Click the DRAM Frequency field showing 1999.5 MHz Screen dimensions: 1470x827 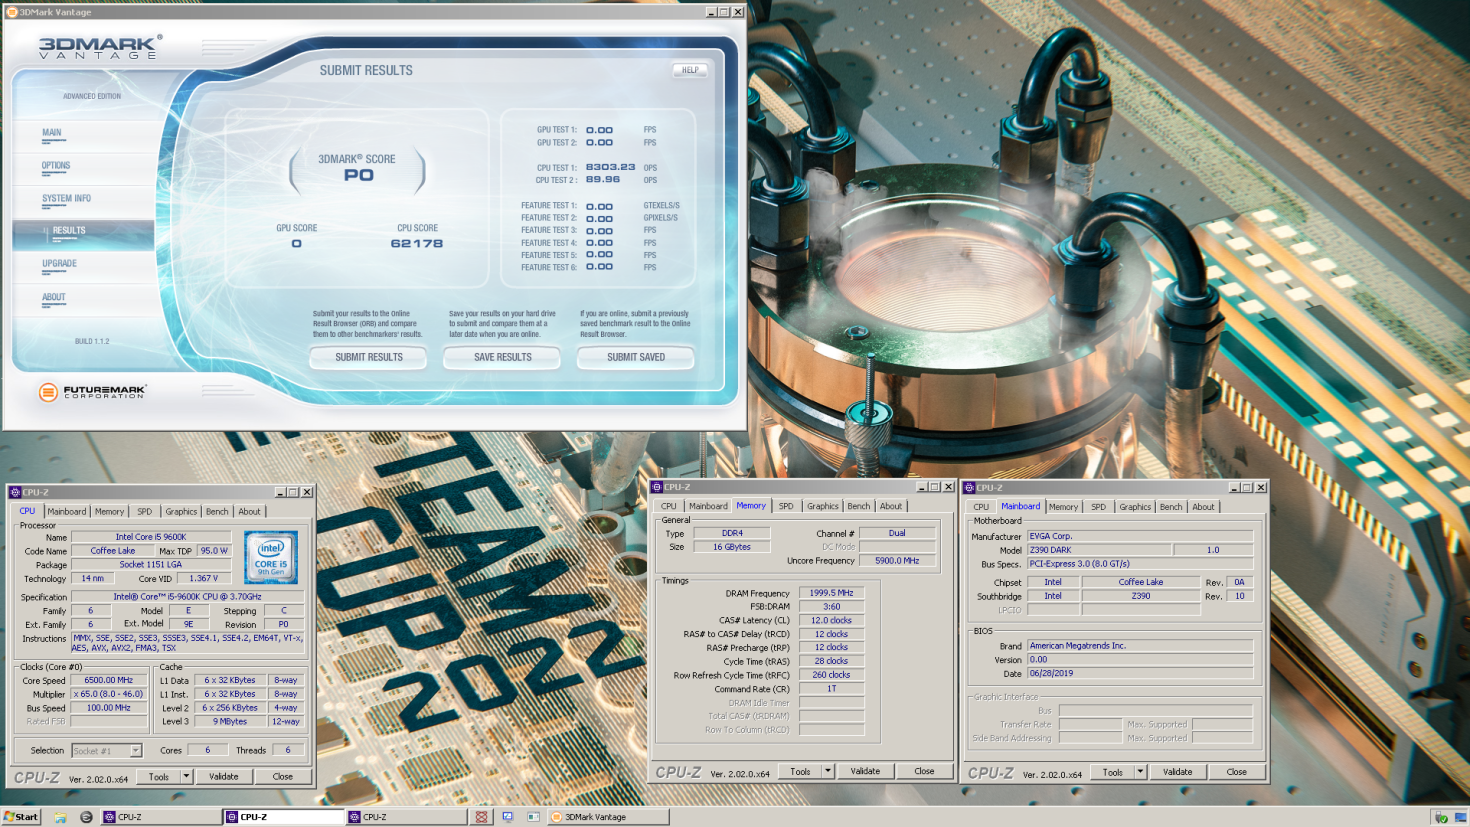point(831,593)
